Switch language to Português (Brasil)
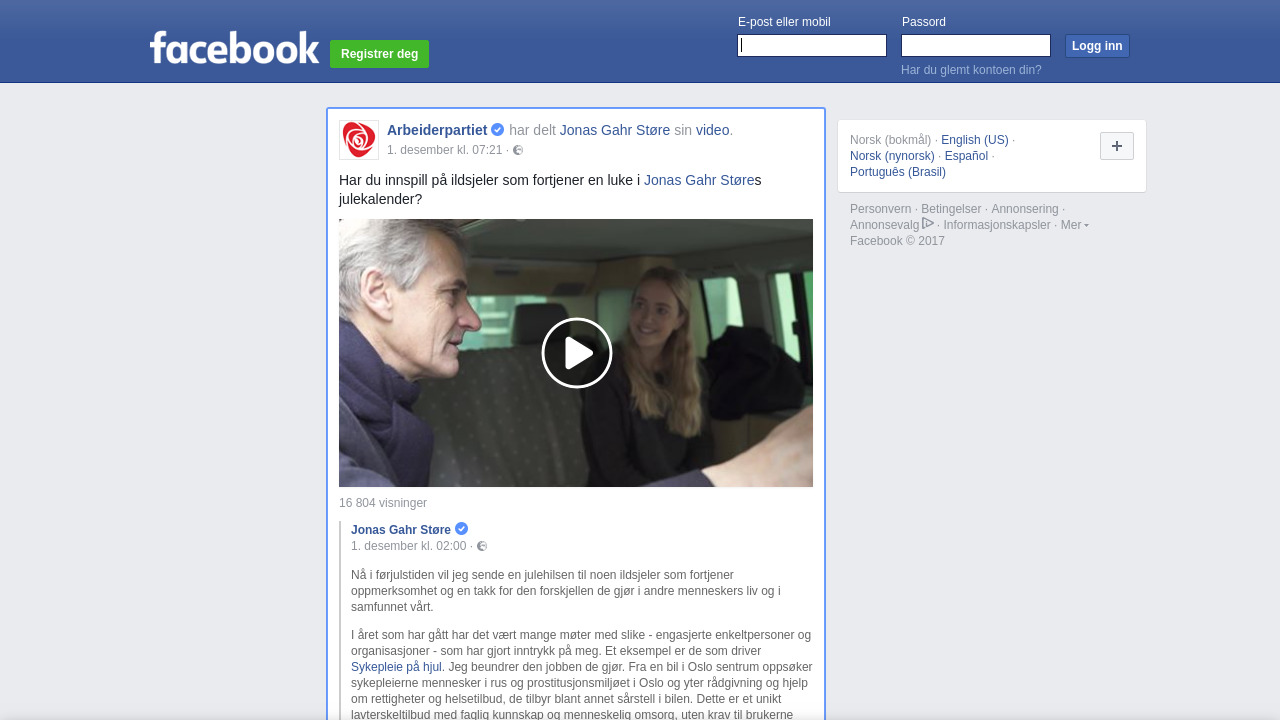Viewport: 1280px width, 720px height. tap(898, 172)
